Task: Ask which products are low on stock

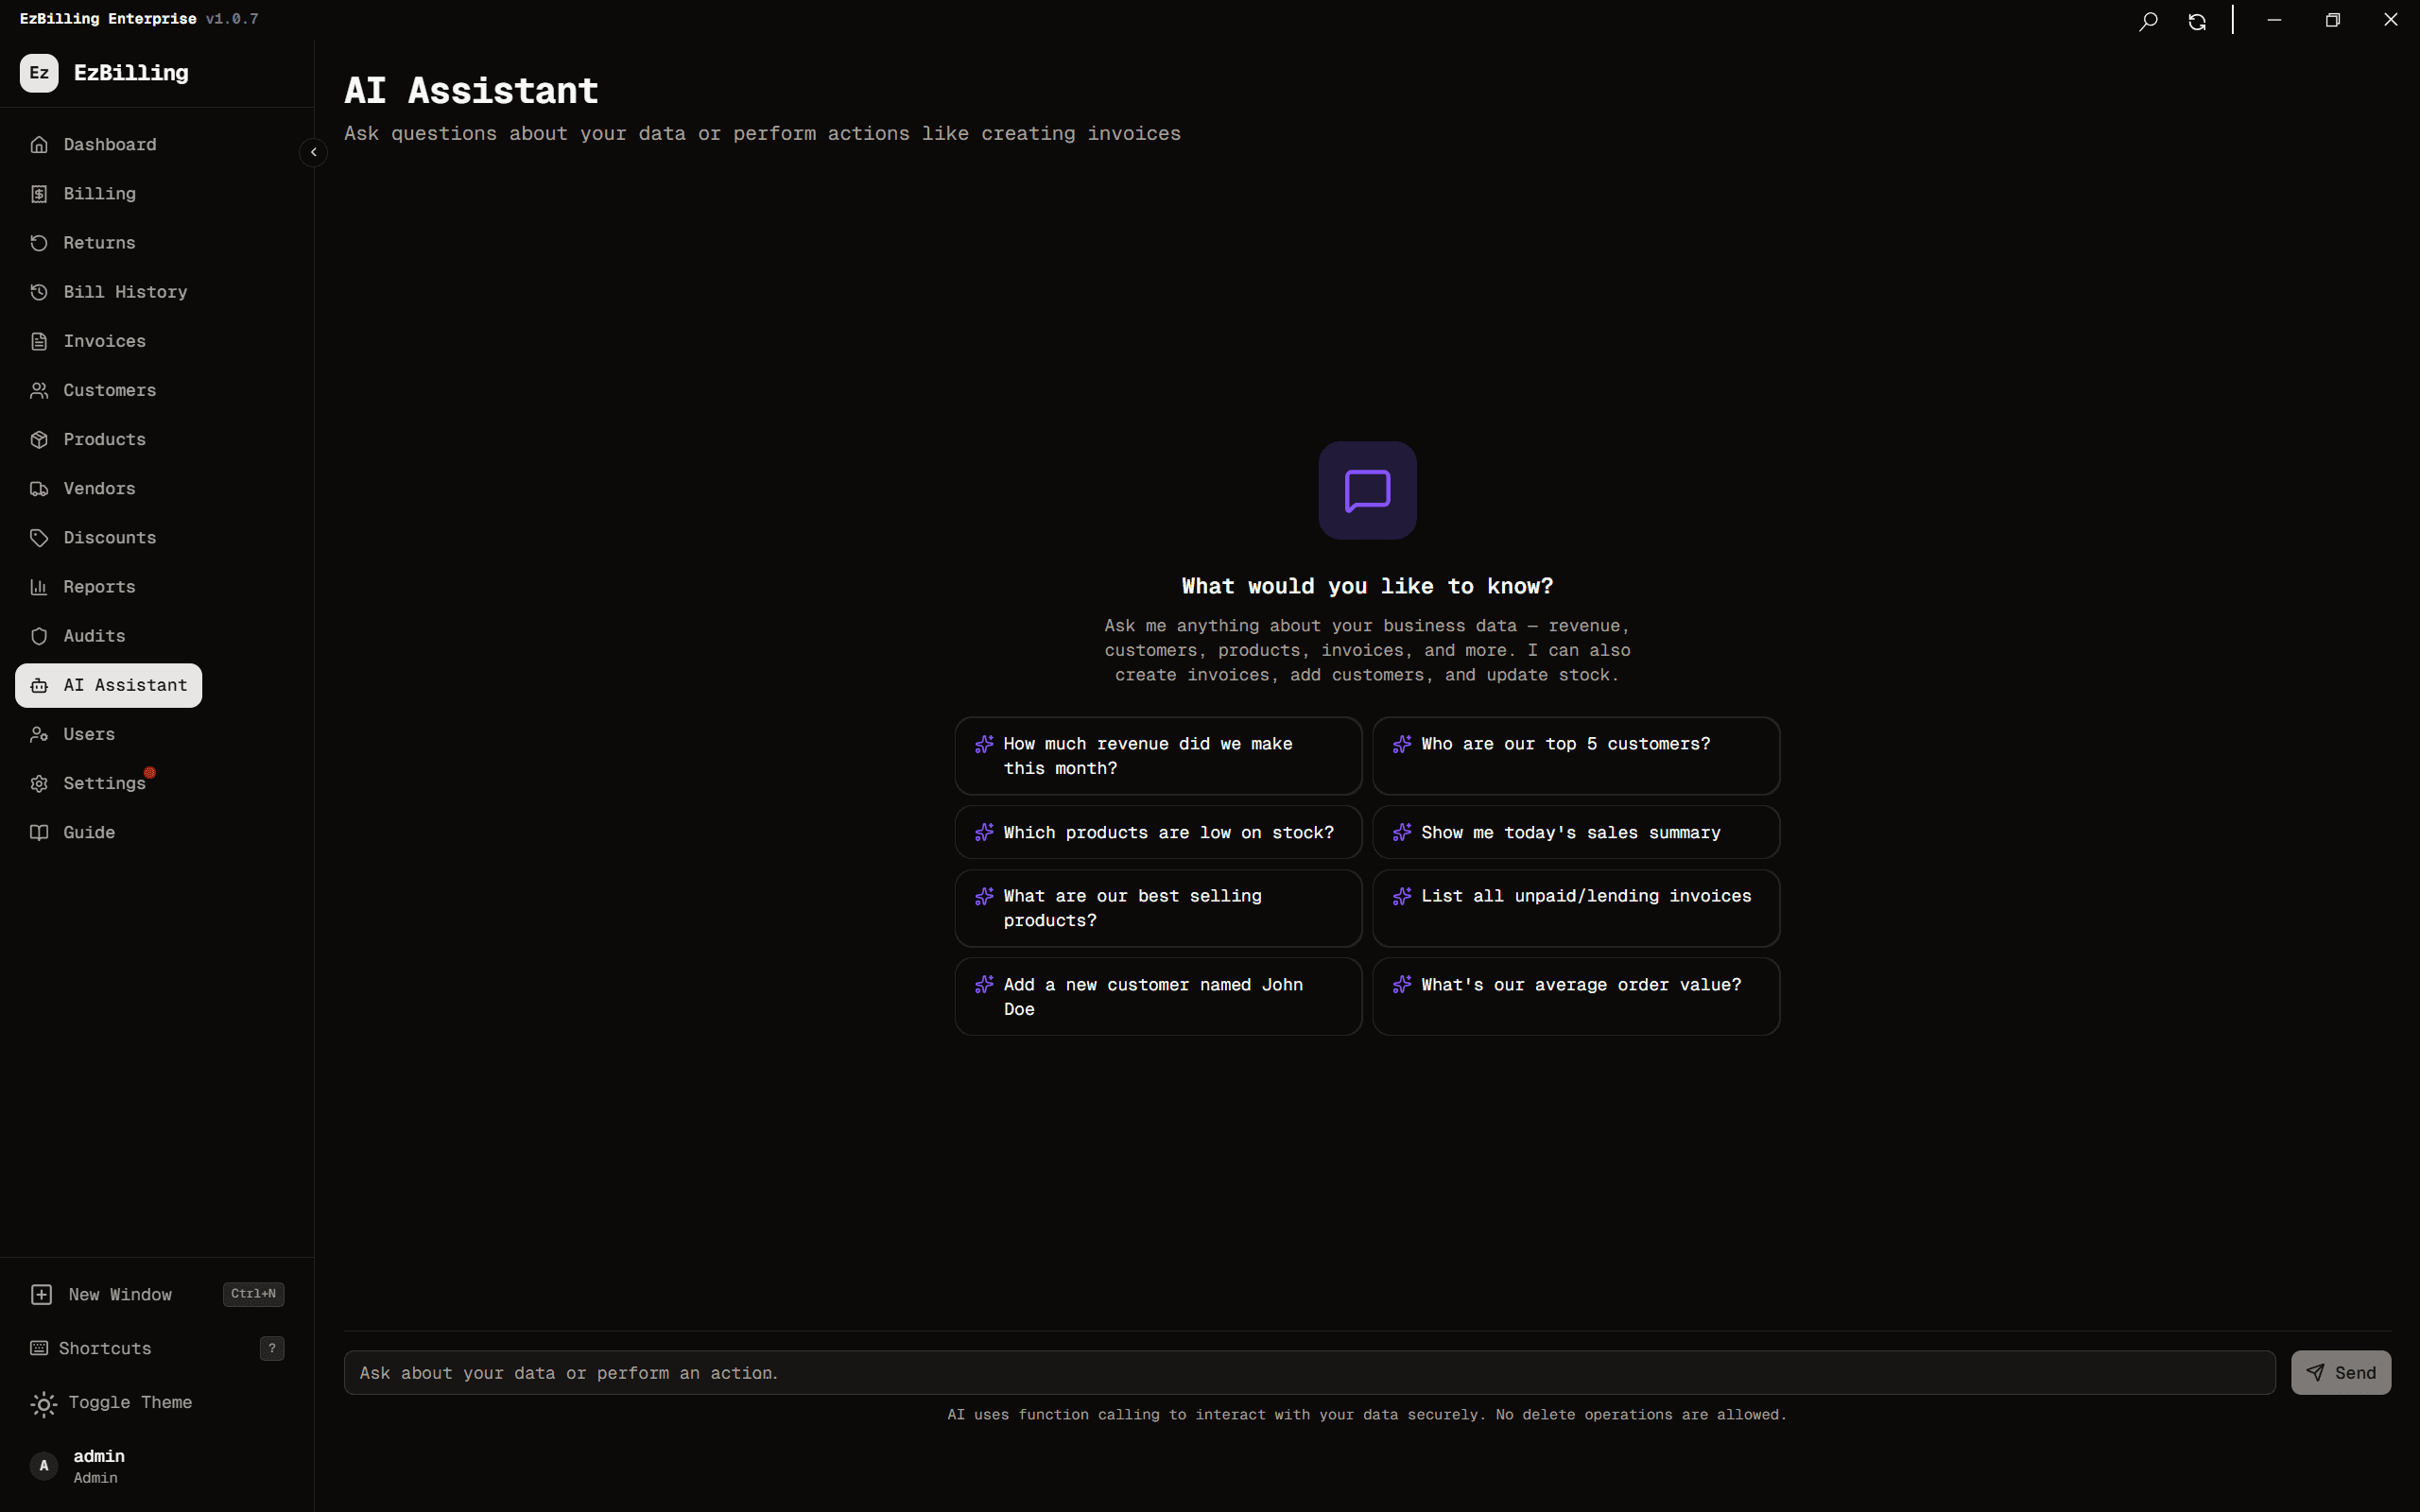Action: [x=1158, y=832]
